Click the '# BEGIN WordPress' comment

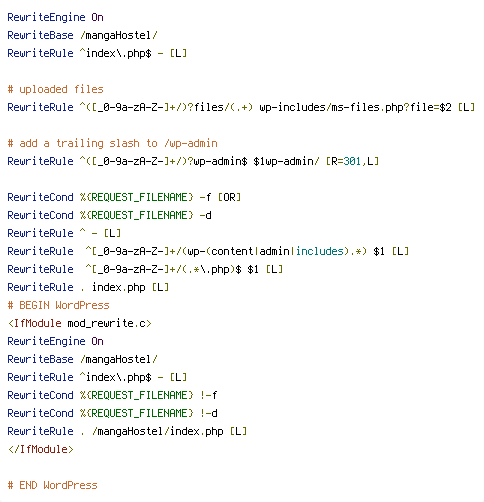(58, 305)
